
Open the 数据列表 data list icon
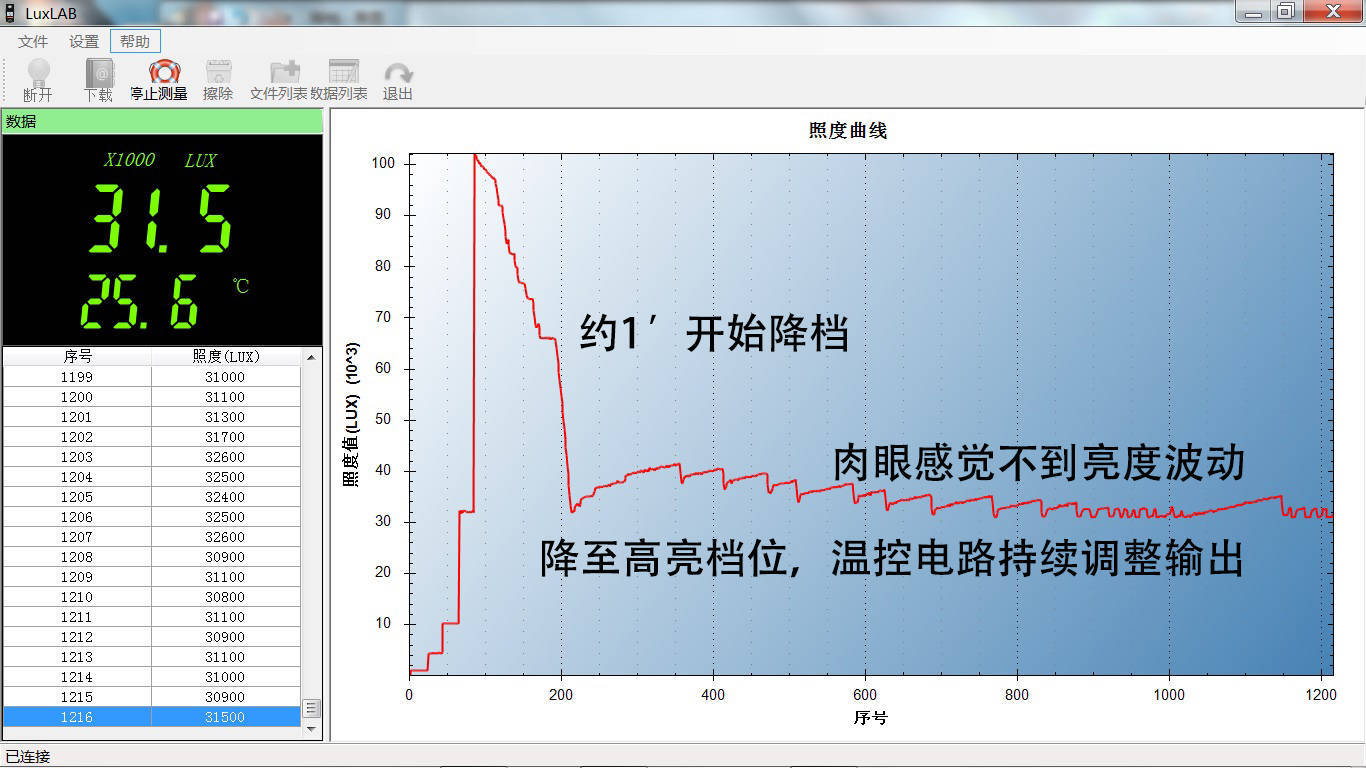click(339, 80)
